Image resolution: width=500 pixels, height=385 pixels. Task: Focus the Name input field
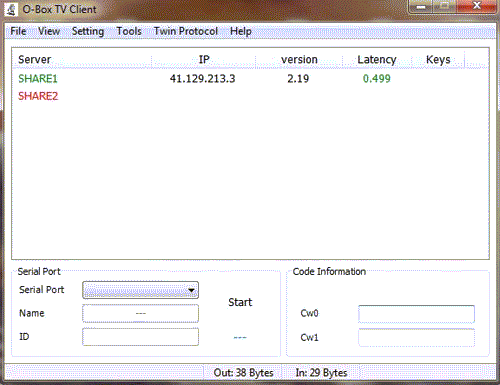click(x=140, y=313)
